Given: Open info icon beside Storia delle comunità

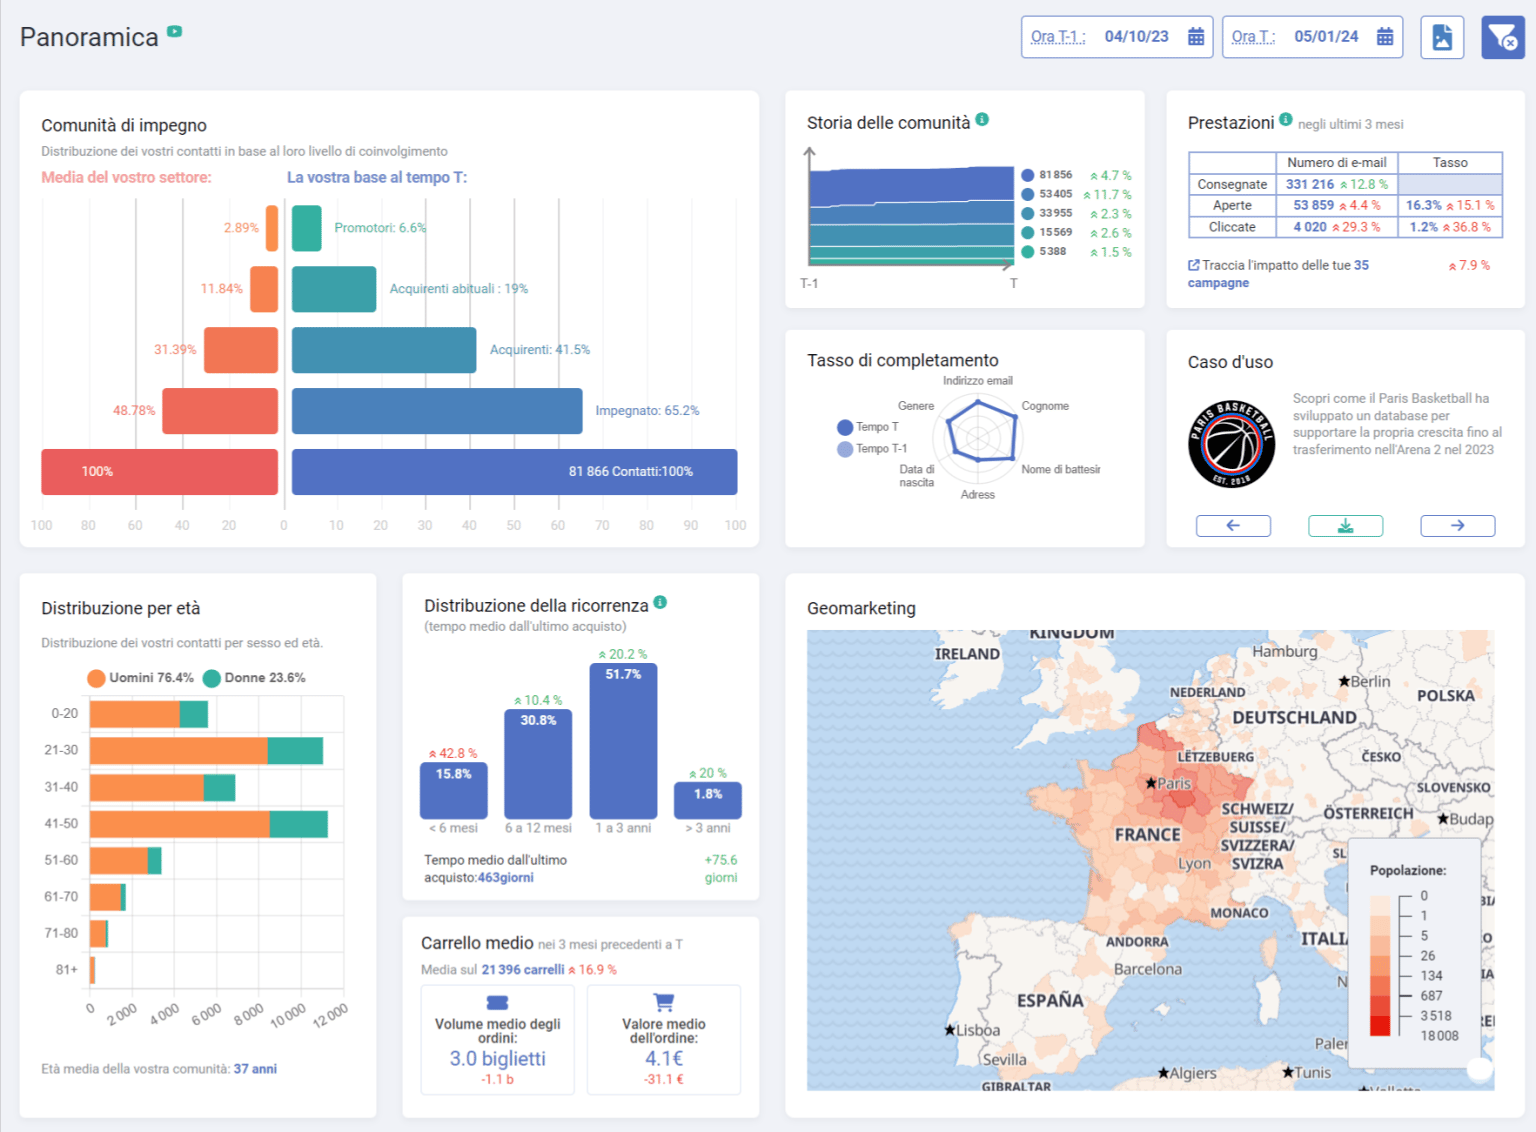Looking at the screenshot, I should point(982,120).
